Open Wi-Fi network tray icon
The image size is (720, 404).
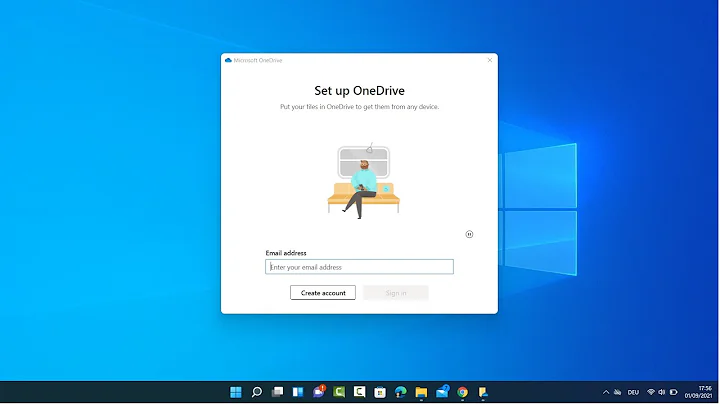point(651,392)
